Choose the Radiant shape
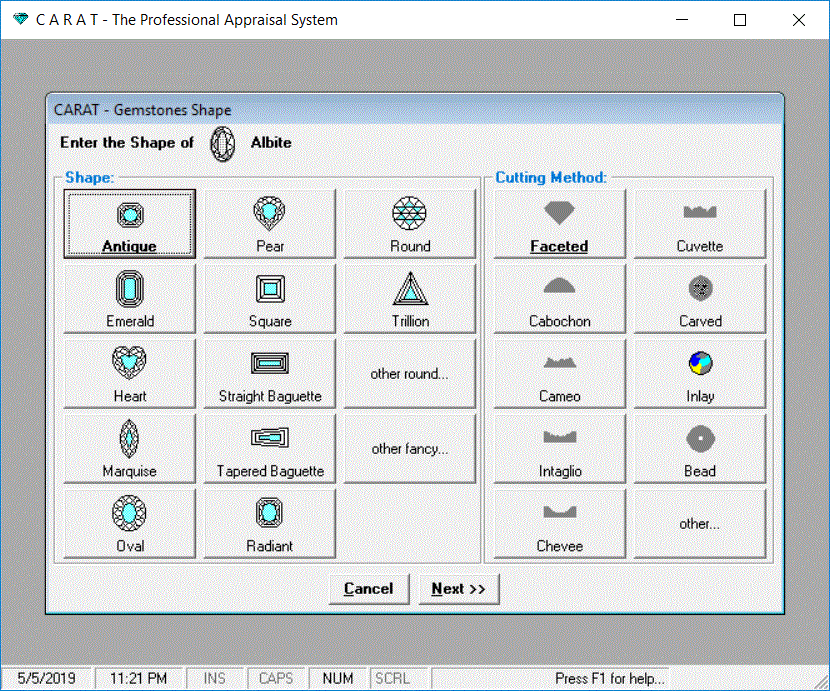 pos(269,524)
